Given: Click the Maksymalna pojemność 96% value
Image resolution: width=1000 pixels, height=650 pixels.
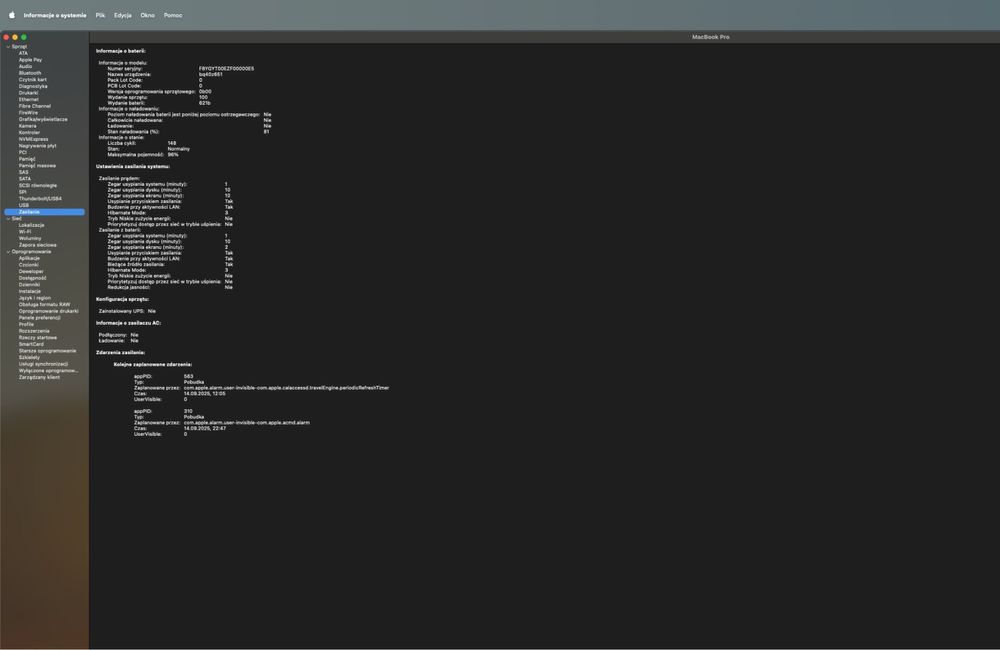Looking at the screenshot, I should (x=173, y=155).
